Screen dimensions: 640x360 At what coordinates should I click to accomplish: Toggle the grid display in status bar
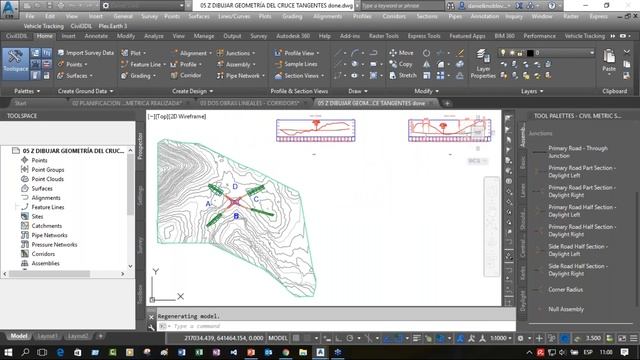(x=296, y=338)
